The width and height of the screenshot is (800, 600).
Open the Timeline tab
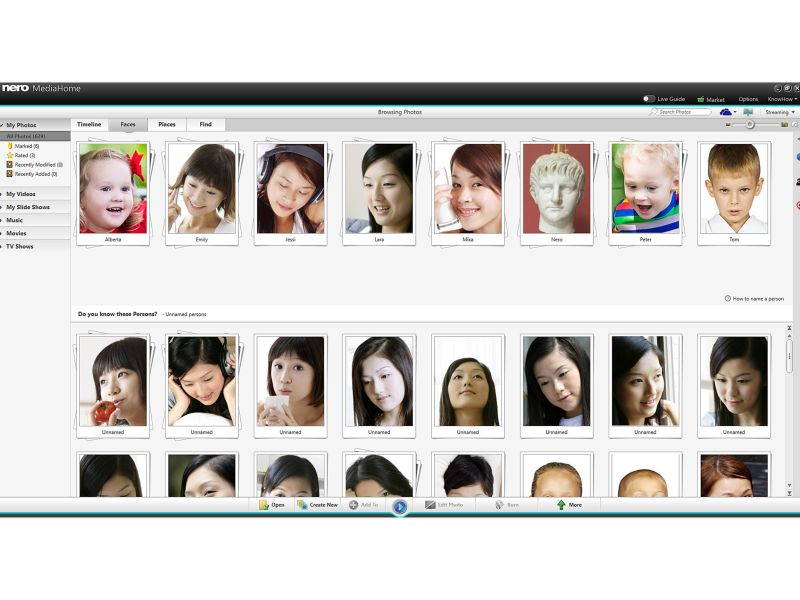click(88, 124)
